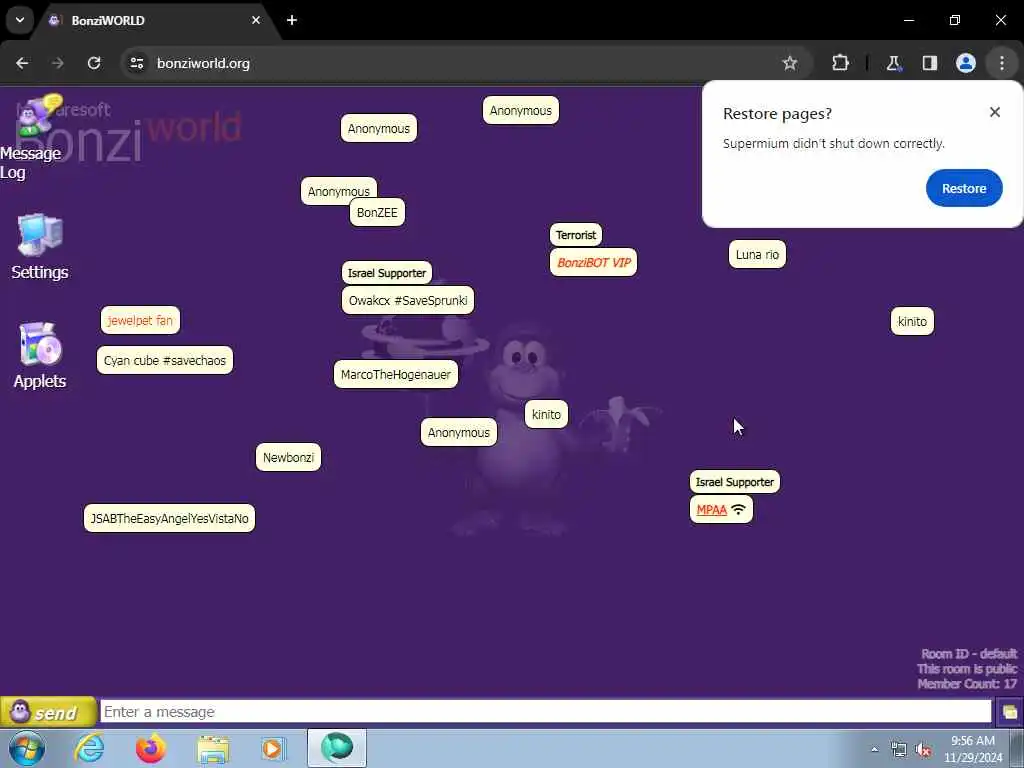1024x768 pixels.
Task: Go back to previous page
Action: (x=22, y=63)
